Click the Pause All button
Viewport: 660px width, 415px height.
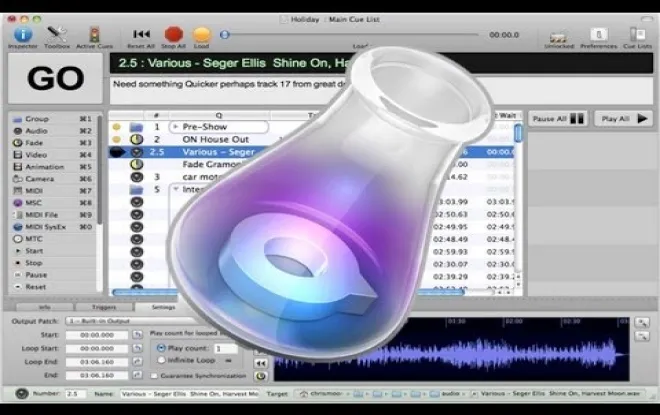point(558,119)
